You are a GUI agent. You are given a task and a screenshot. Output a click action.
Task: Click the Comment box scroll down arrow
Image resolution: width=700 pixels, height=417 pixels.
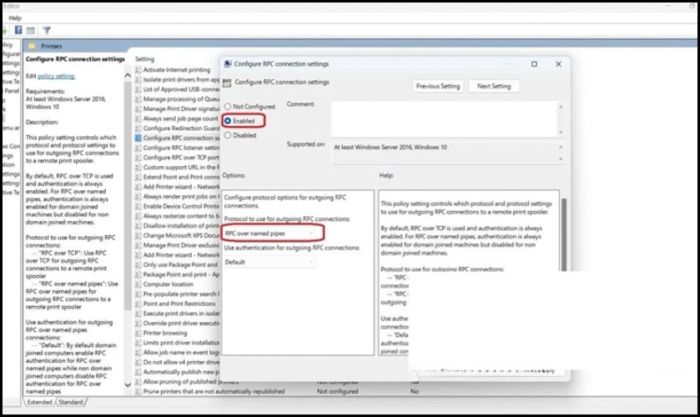coord(561,133)
